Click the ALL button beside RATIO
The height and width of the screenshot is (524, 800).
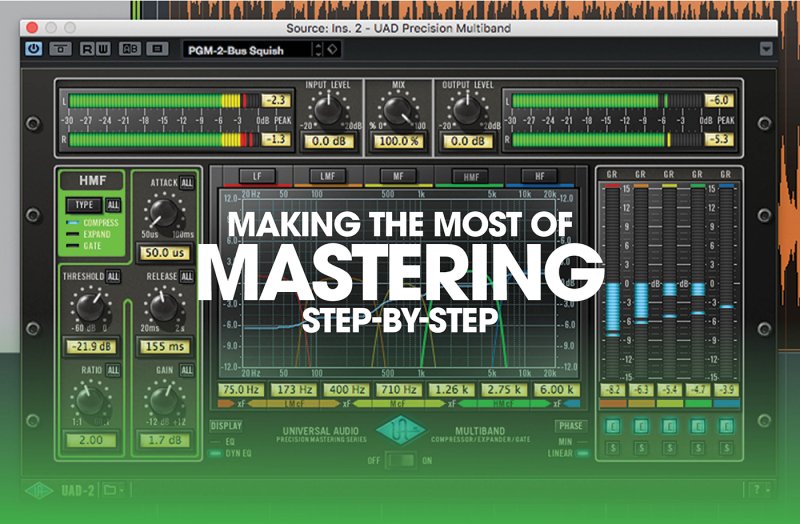113,370
